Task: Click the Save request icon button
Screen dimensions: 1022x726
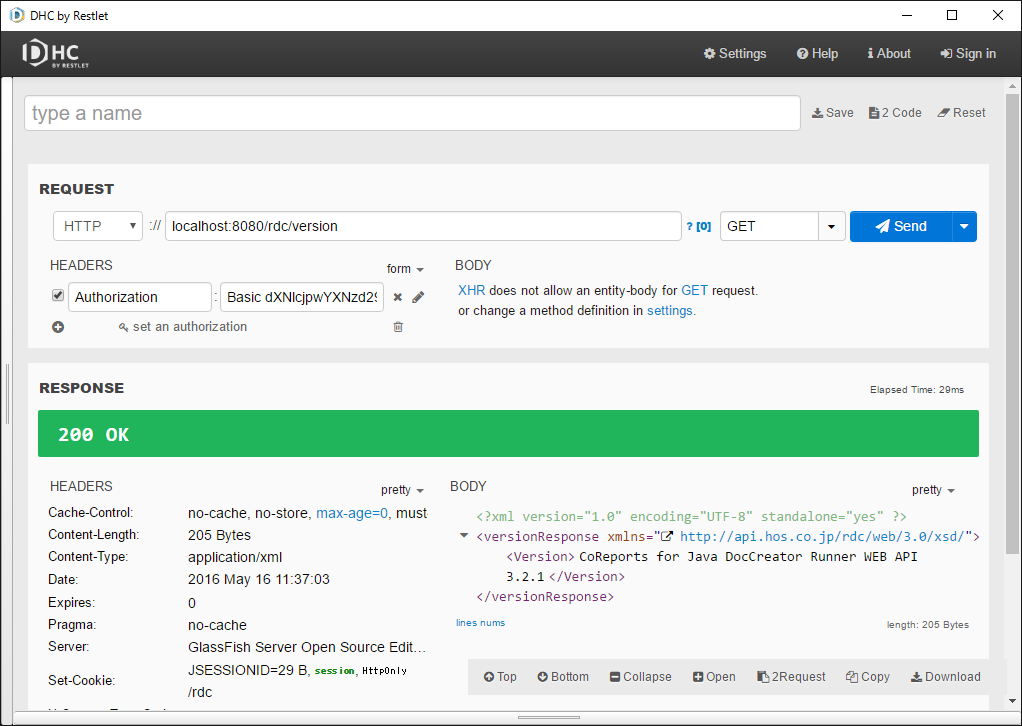Action: click(832, 113)
